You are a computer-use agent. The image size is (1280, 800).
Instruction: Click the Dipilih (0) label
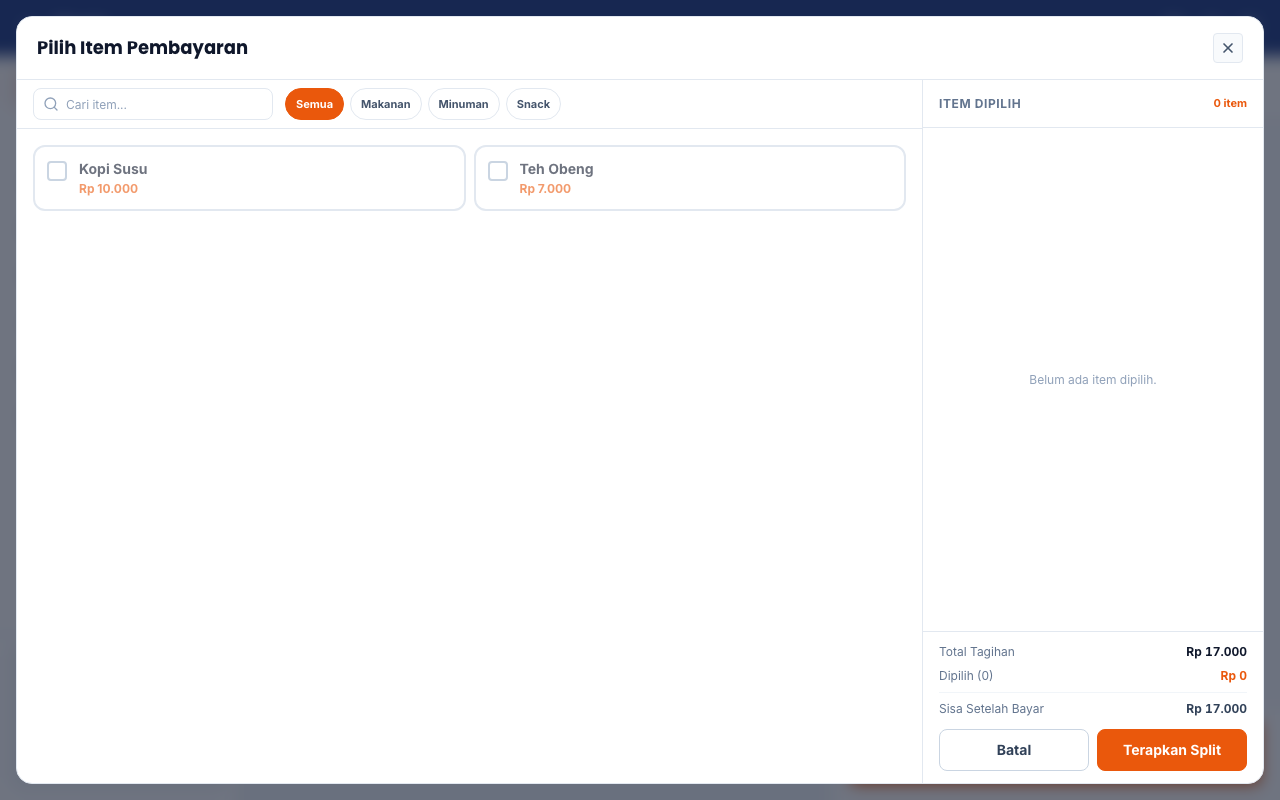(x=966, y=676)
